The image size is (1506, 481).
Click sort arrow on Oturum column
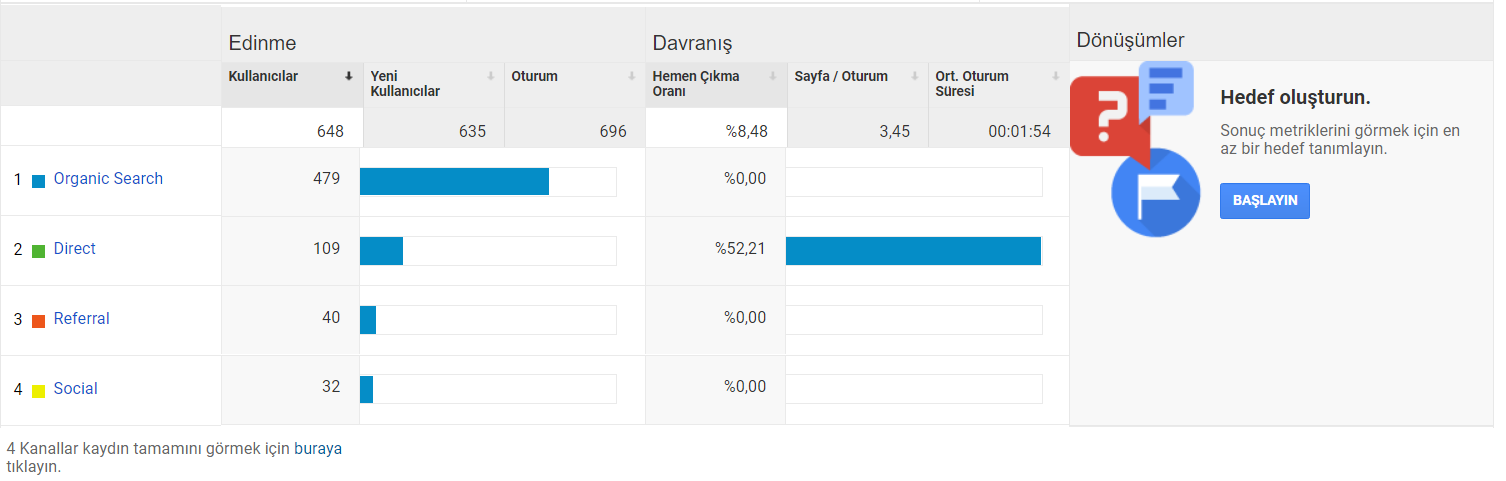[632, 76]
